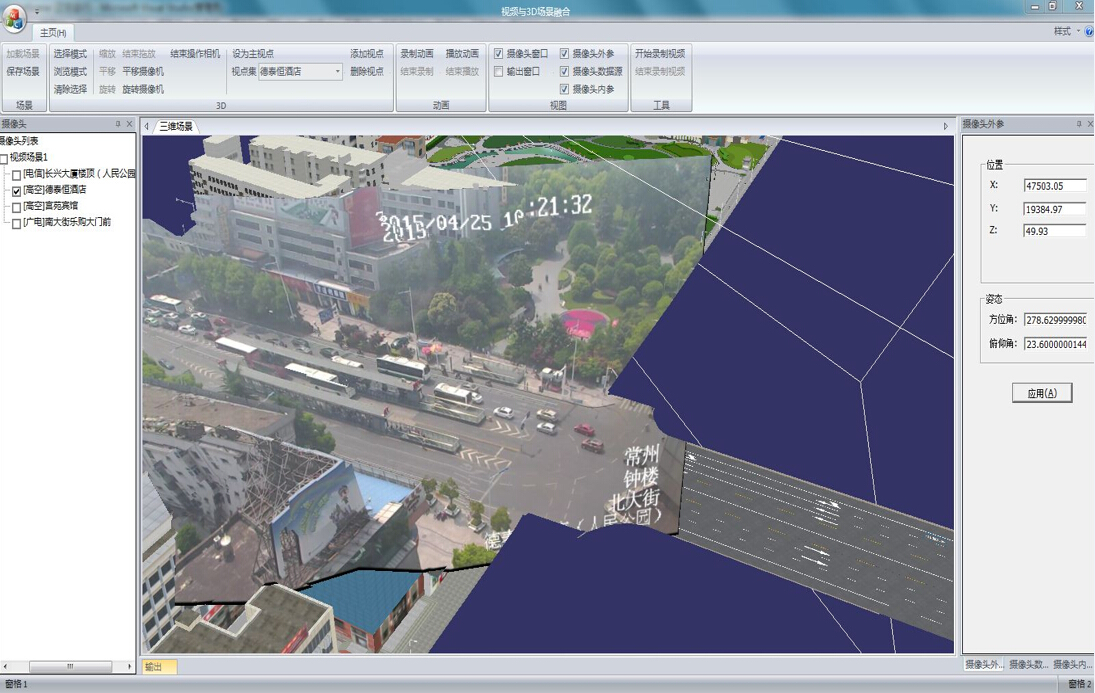Close the 摄像头外参 panel
The width and height of the screenshot is (1095, 693).
(1090, 124)
